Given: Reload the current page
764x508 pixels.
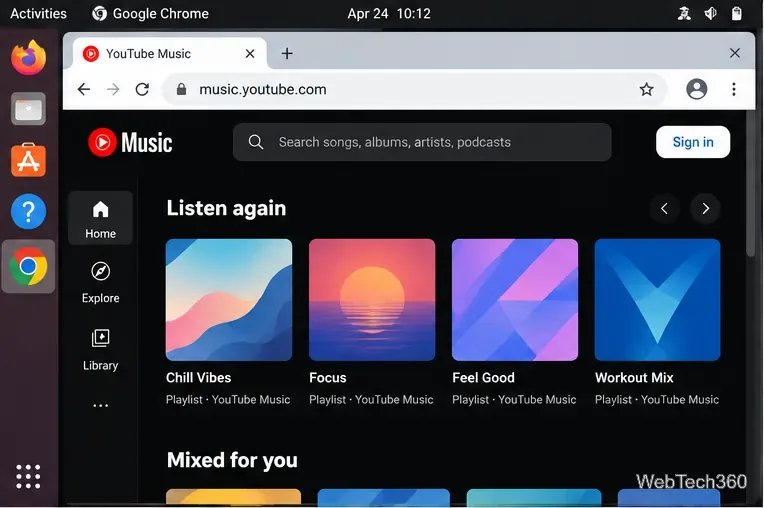Looking at the screenshot, I should coord(142,89).
